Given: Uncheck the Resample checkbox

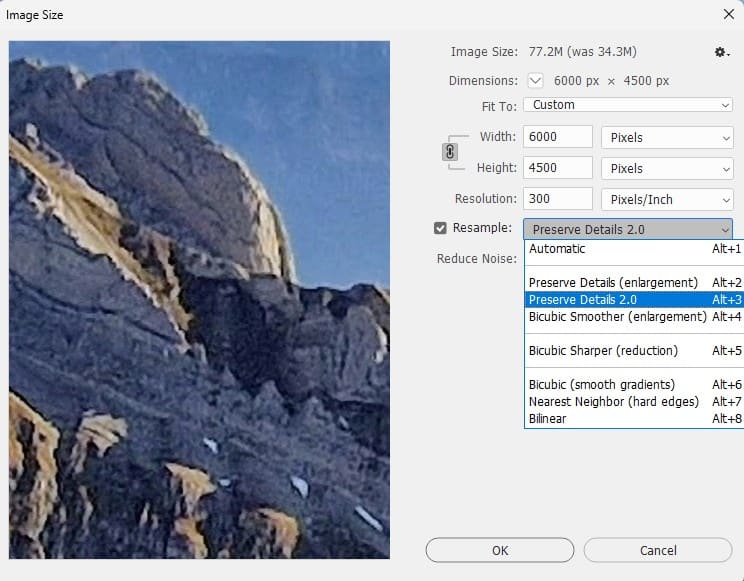Looking at the screenshot, I should [441, 228].
